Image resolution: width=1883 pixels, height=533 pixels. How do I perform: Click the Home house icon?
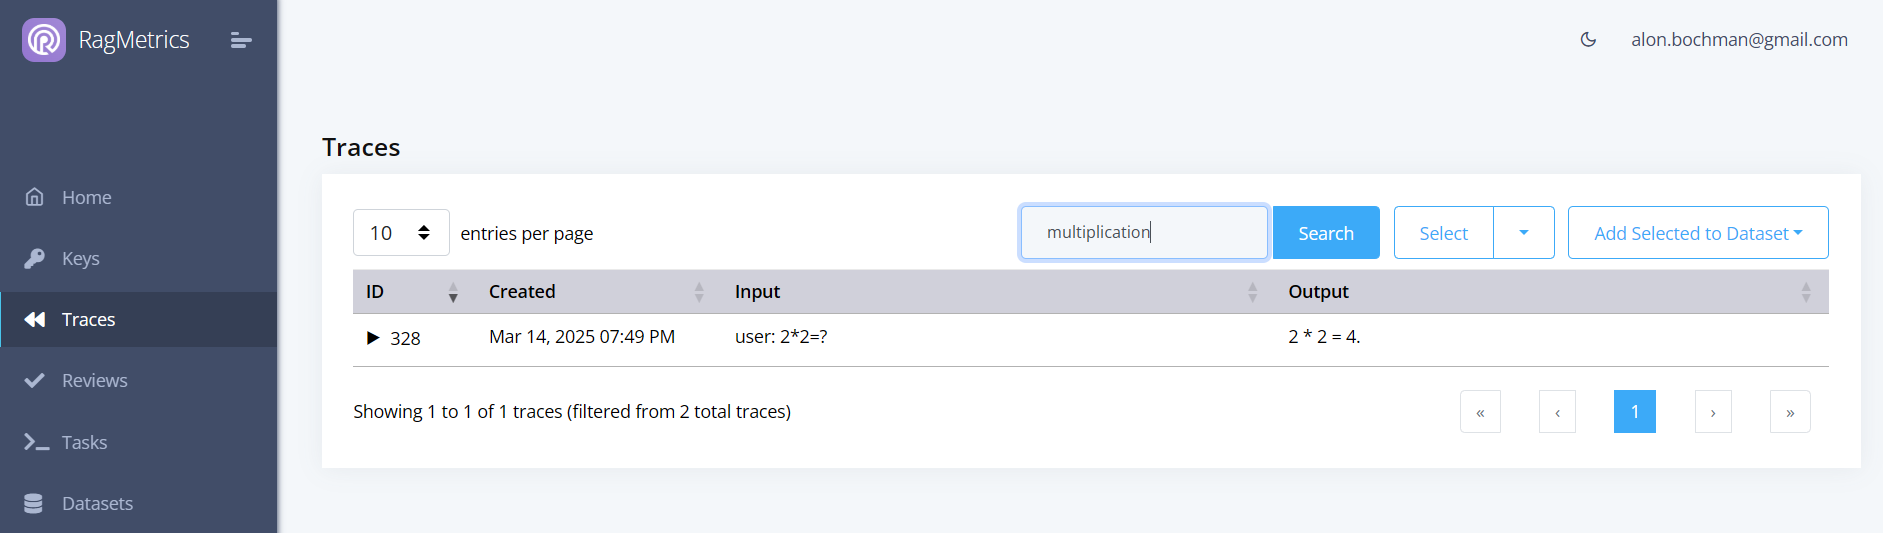[35, 197]
